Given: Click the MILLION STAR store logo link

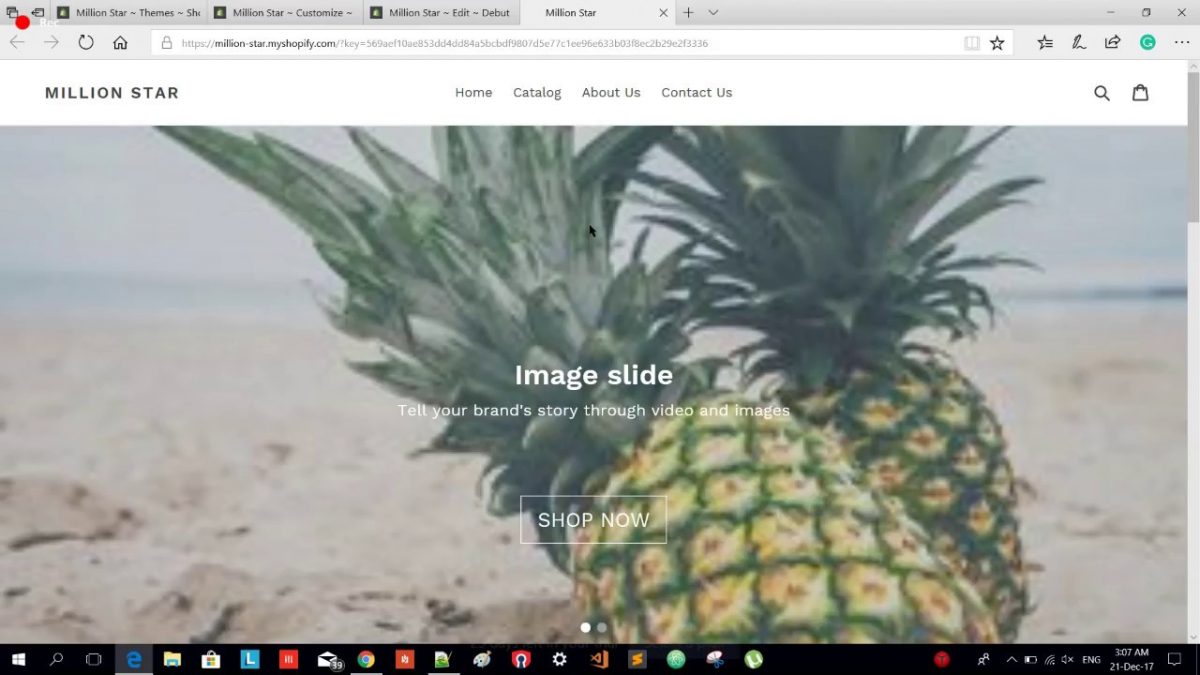Looking at the screenshot, I should click(112, 93).
